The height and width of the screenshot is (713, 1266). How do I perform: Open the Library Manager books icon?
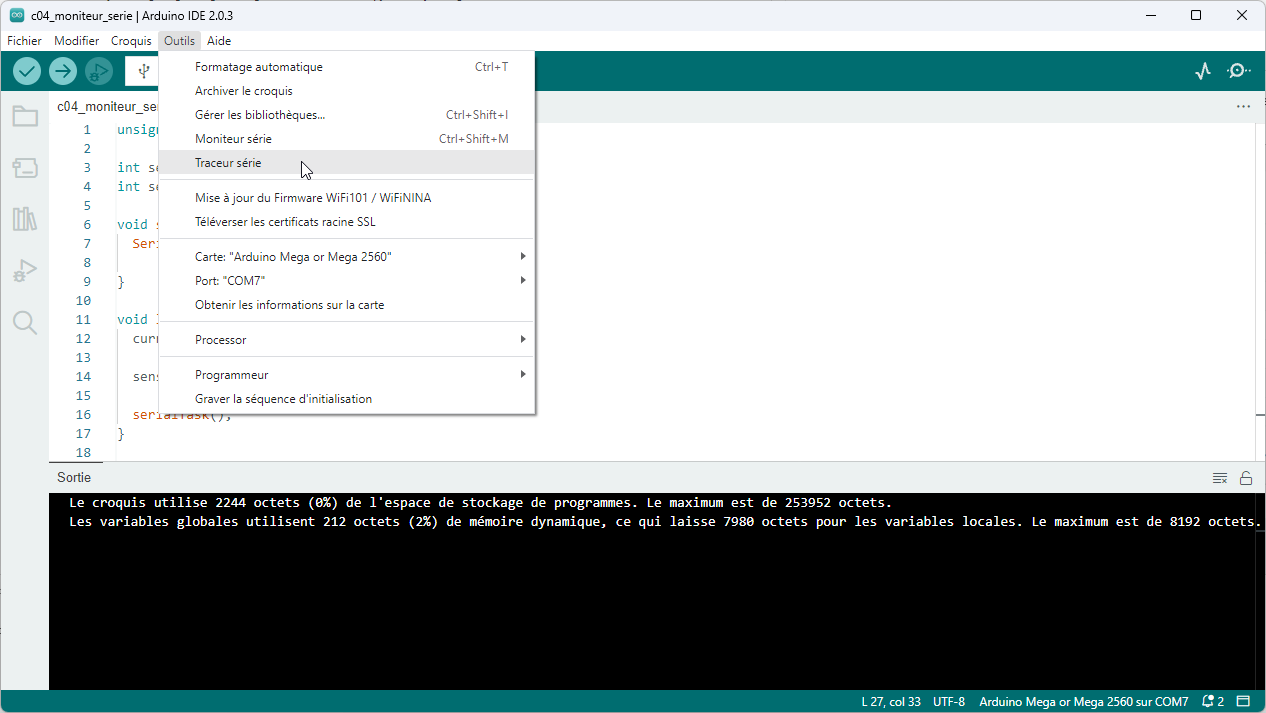(x=25, y=219)
